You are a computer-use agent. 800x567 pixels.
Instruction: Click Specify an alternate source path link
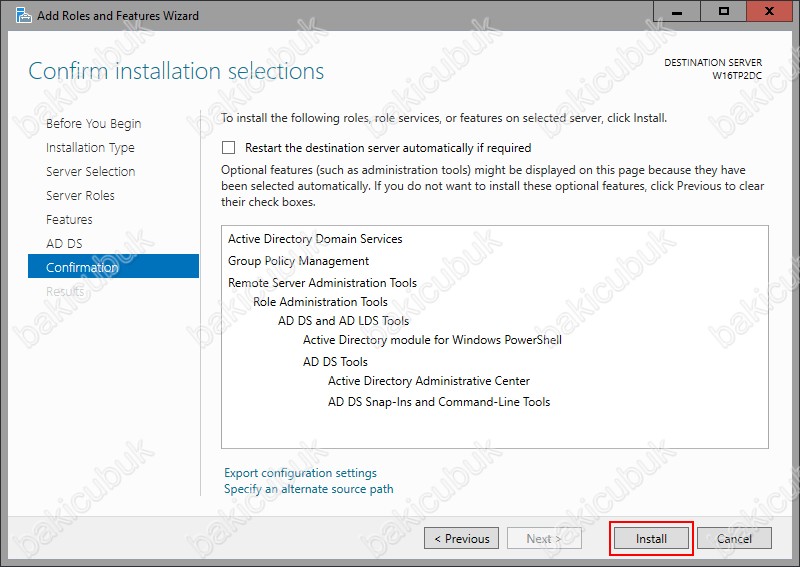[x=309, y=489]
